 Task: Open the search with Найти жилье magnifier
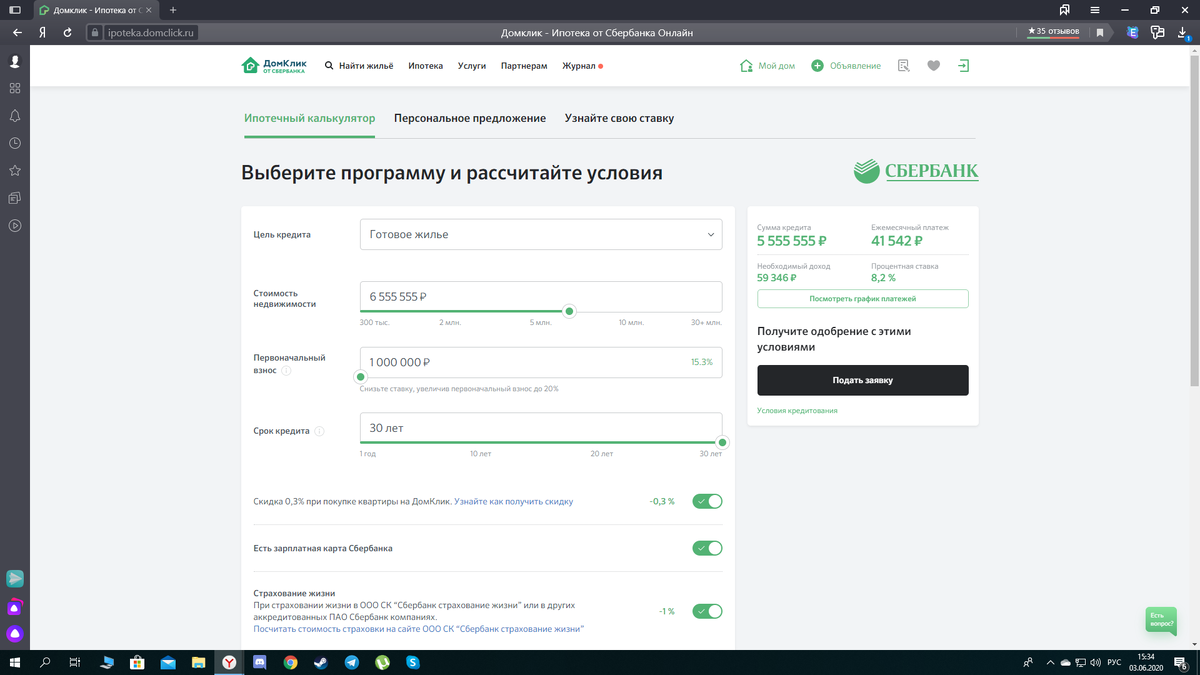point(328,65)
